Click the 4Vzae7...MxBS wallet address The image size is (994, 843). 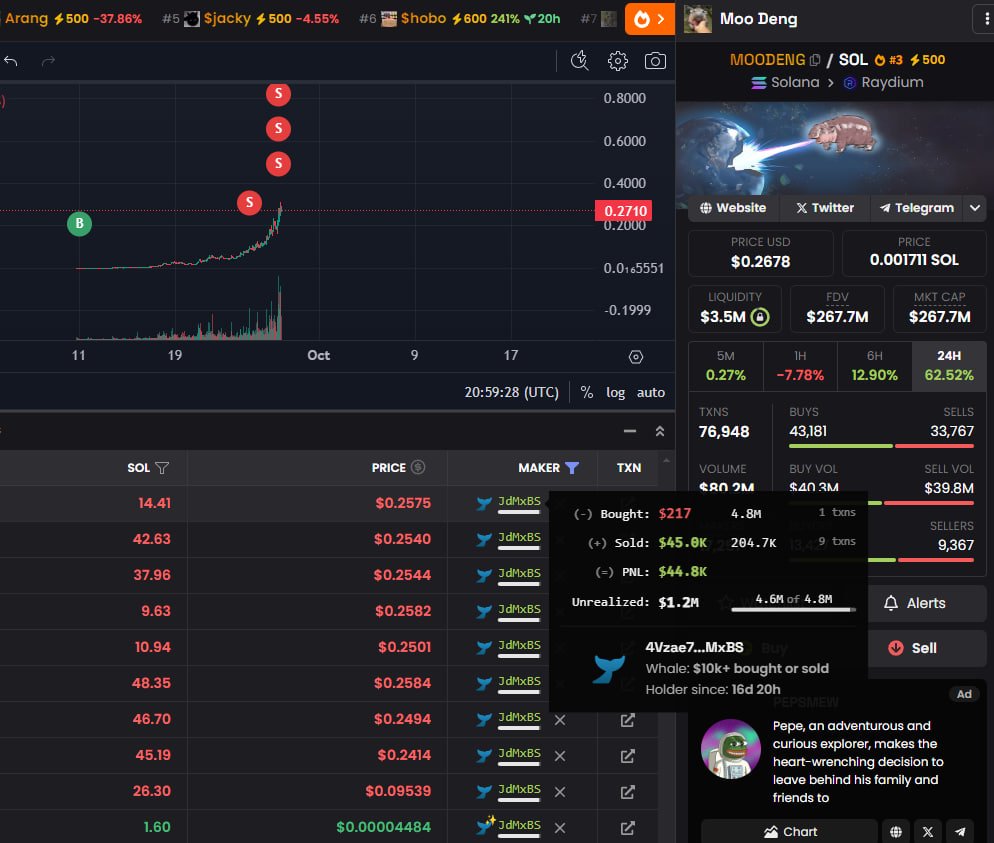[694, 647]
